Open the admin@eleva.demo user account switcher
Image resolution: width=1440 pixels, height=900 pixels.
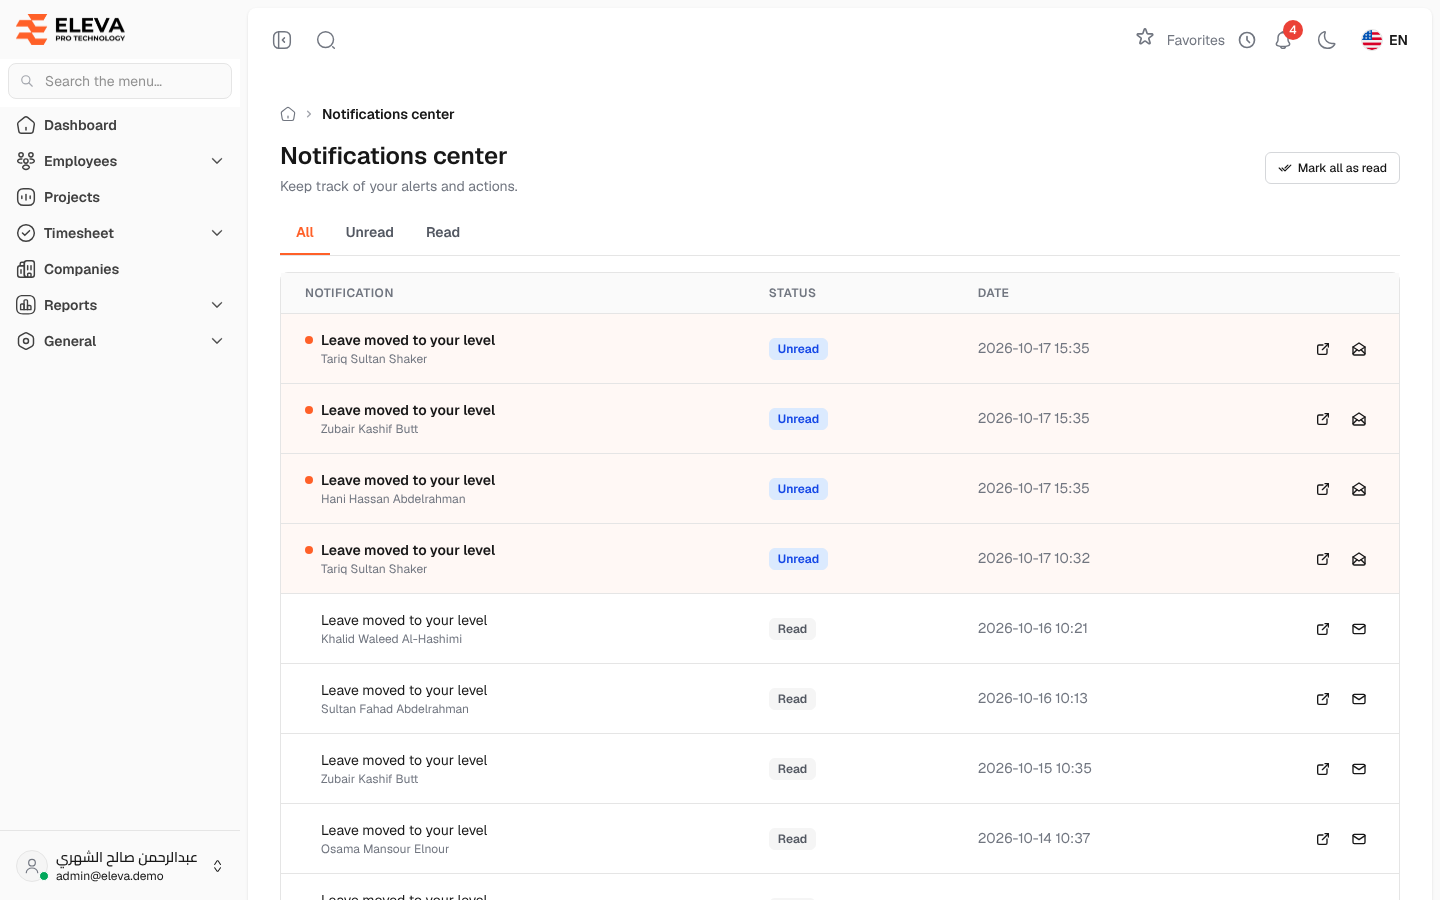point(120,866)
